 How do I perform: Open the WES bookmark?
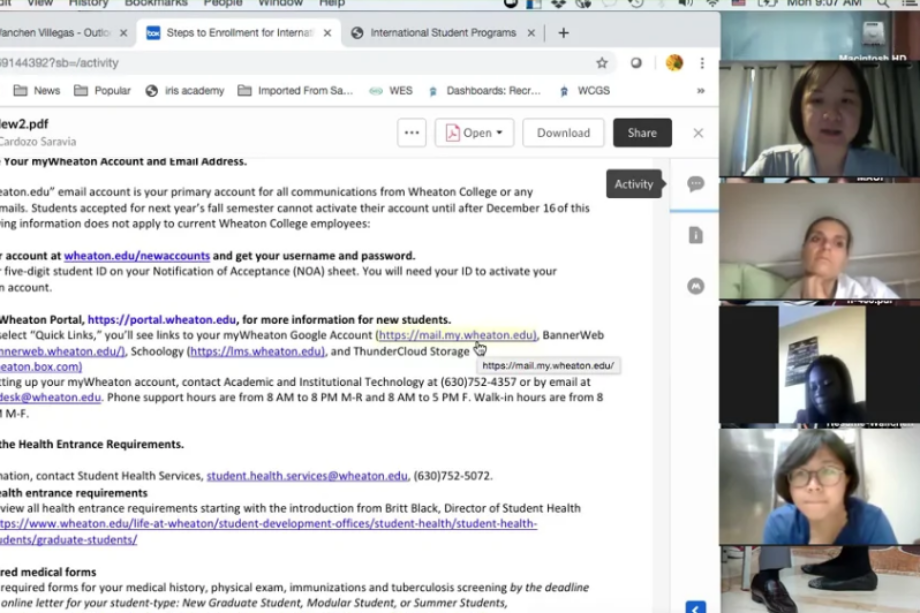(x=391, y=91)
